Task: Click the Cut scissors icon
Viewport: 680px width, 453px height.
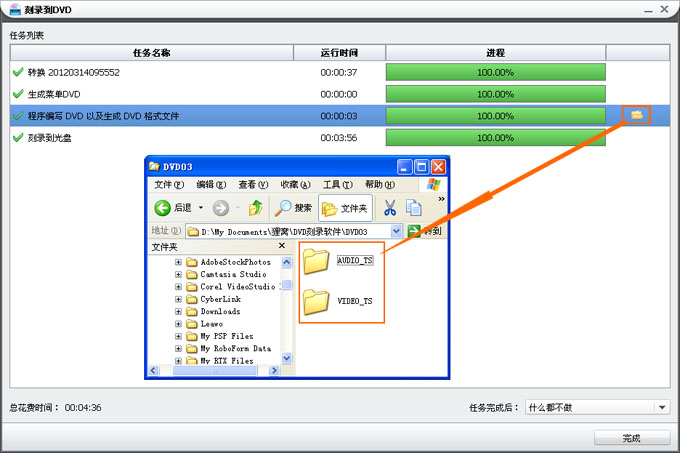Action: click(x=390, y=208)
